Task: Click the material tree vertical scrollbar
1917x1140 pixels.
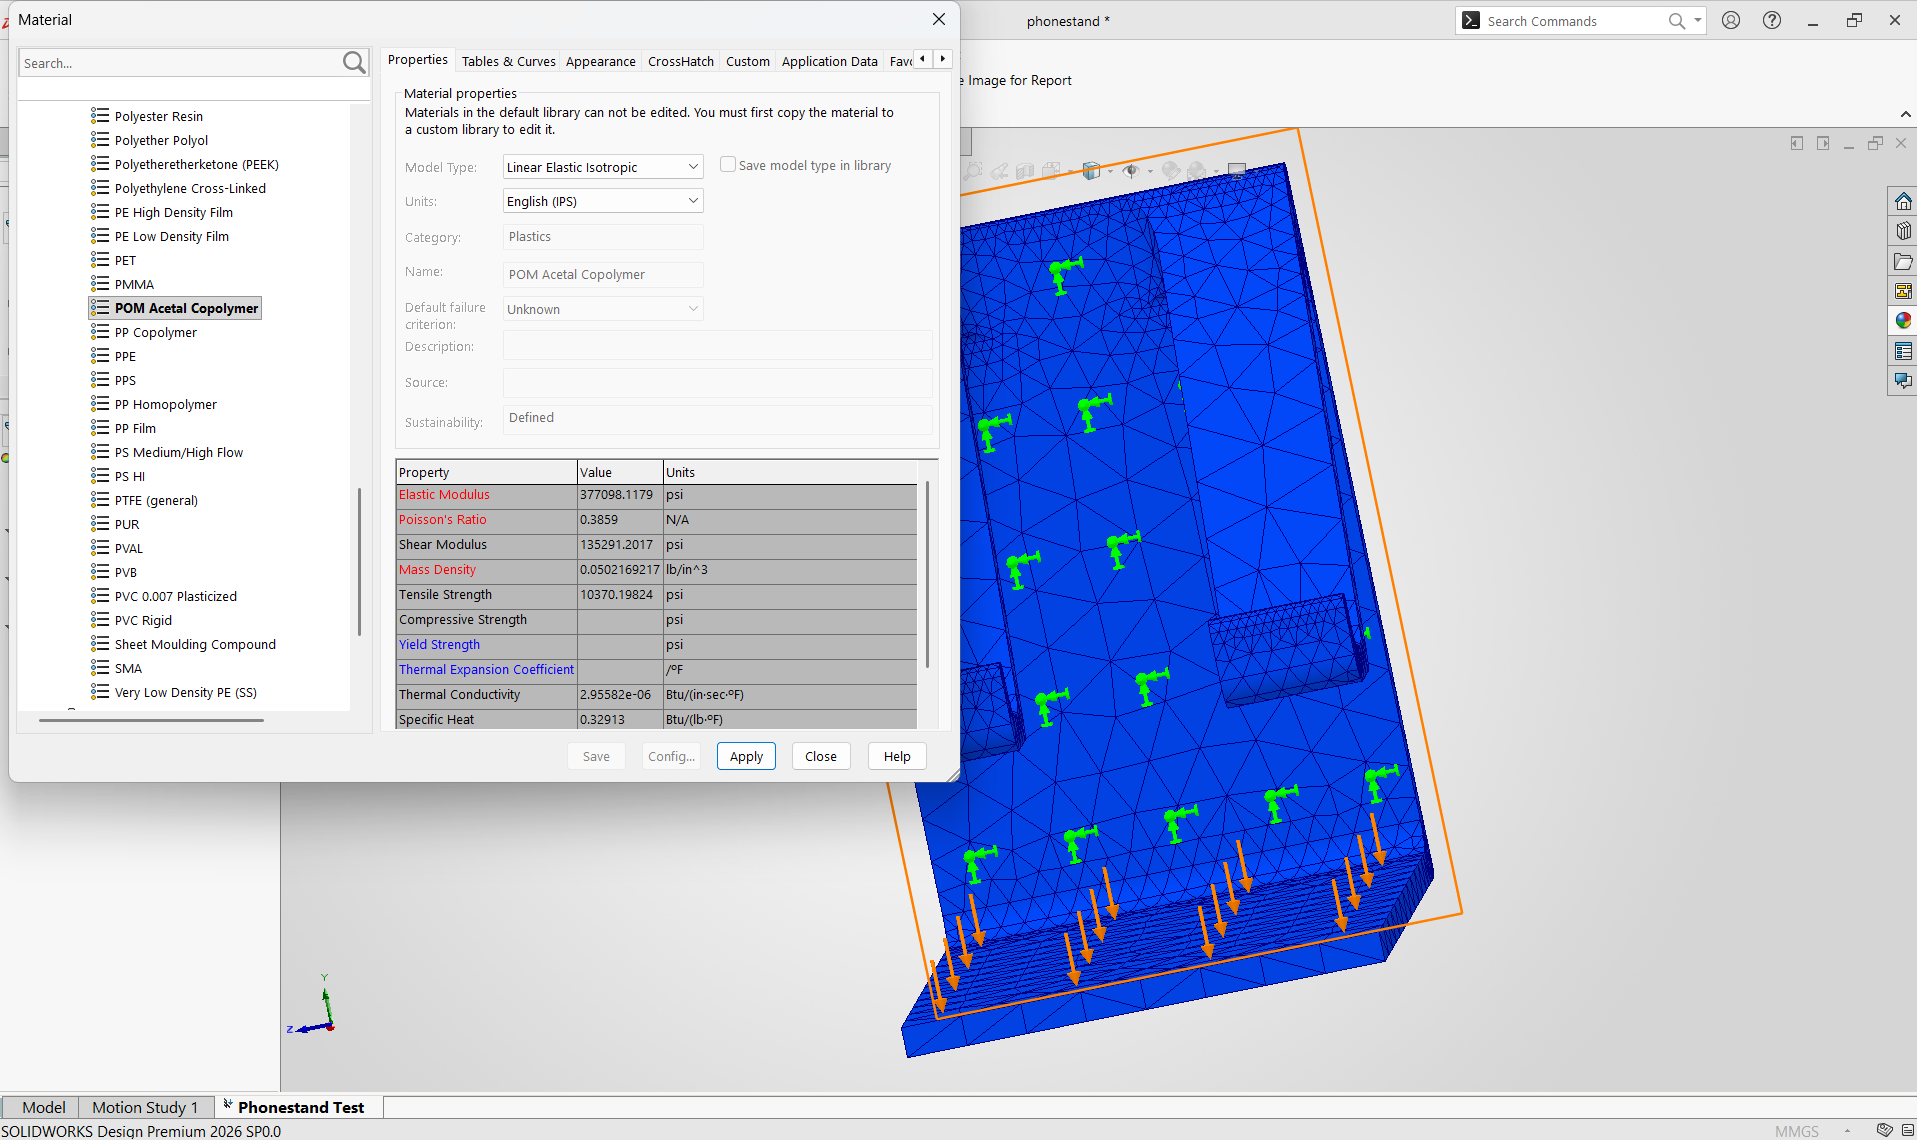Action: [359, 562]
